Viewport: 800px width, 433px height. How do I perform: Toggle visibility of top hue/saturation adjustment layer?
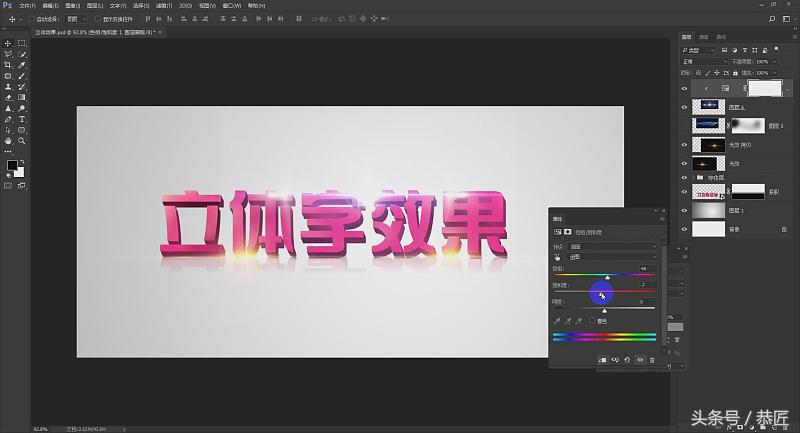[684, 88]
